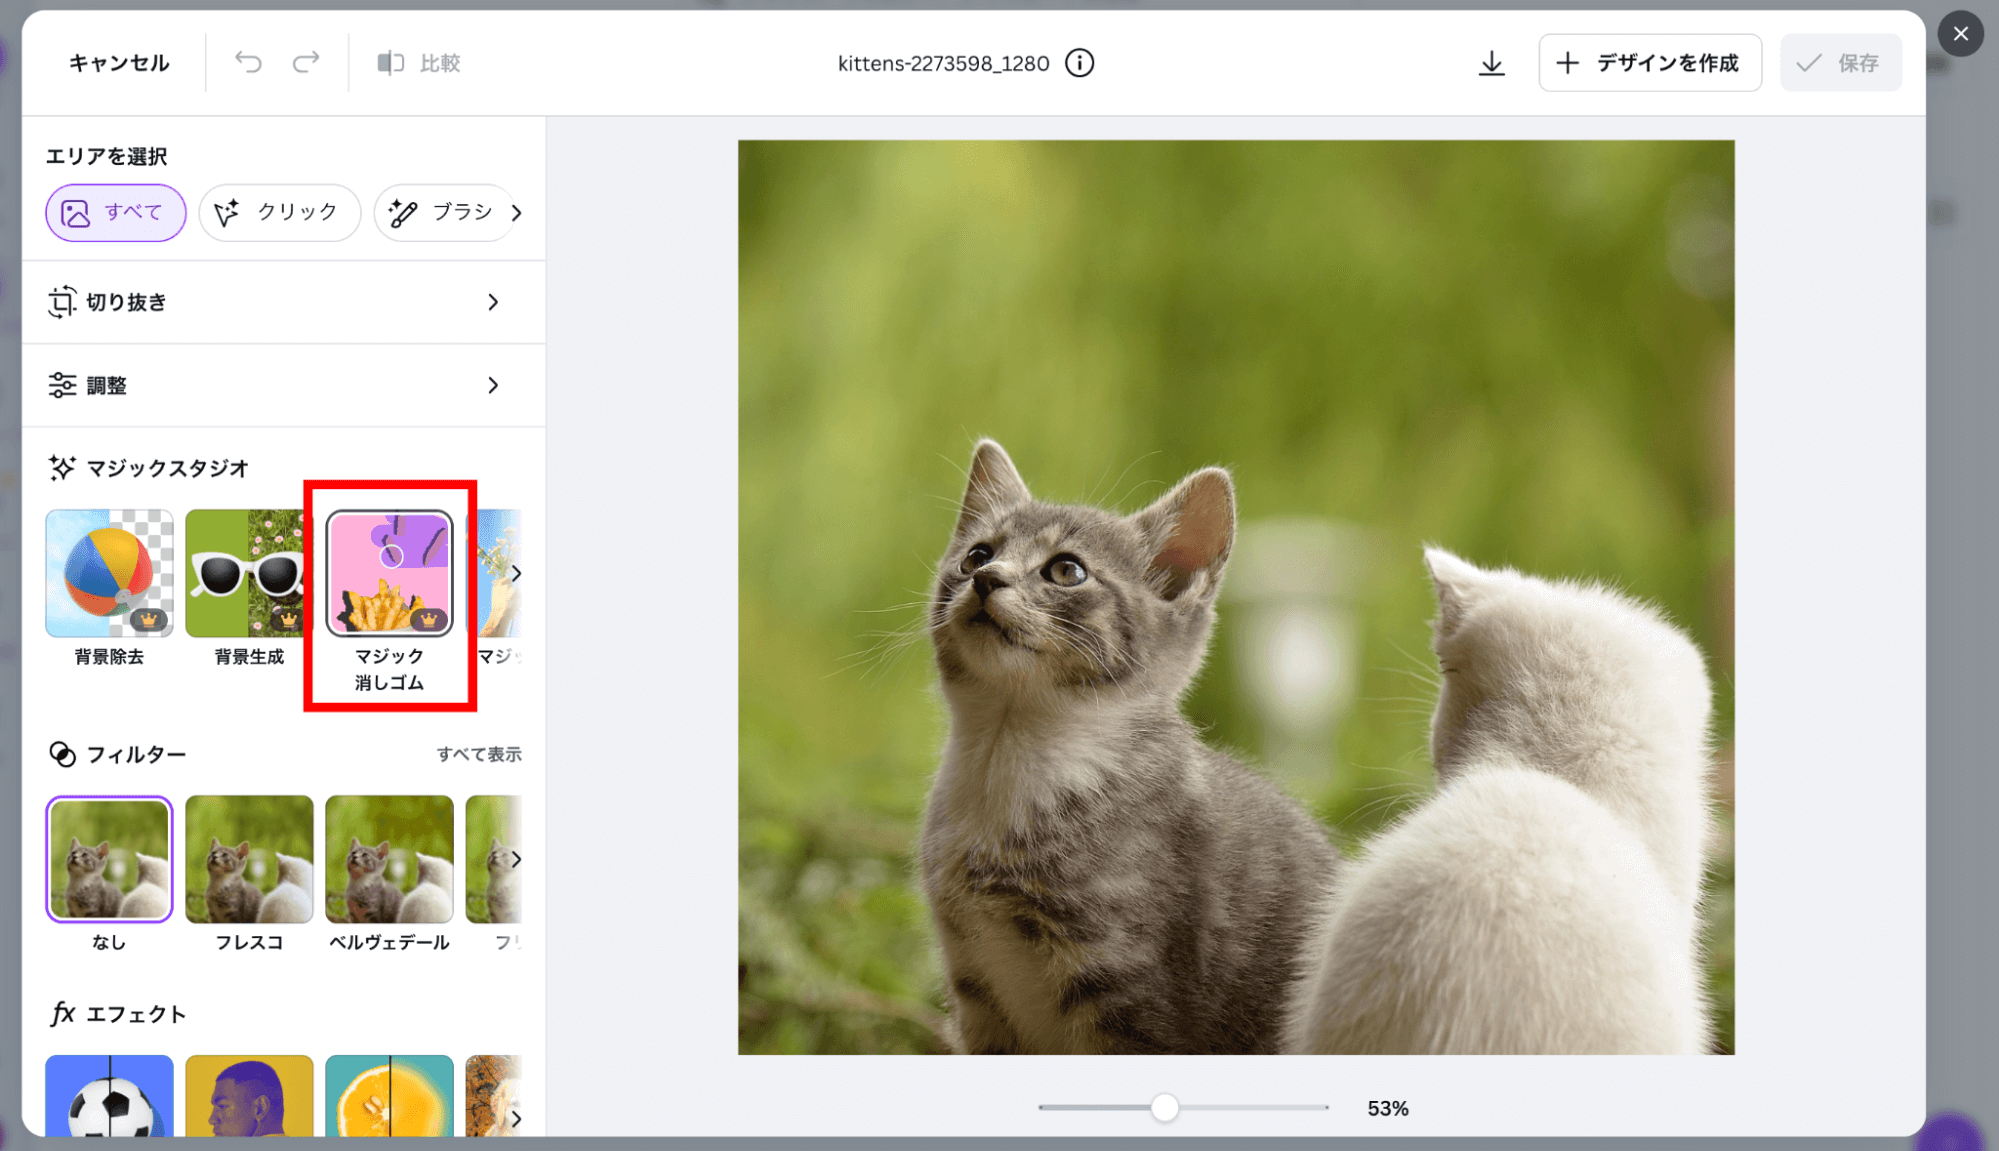Apply the ベルヴェデール filter thumbnail
1999x1151 pixels.
389,859
